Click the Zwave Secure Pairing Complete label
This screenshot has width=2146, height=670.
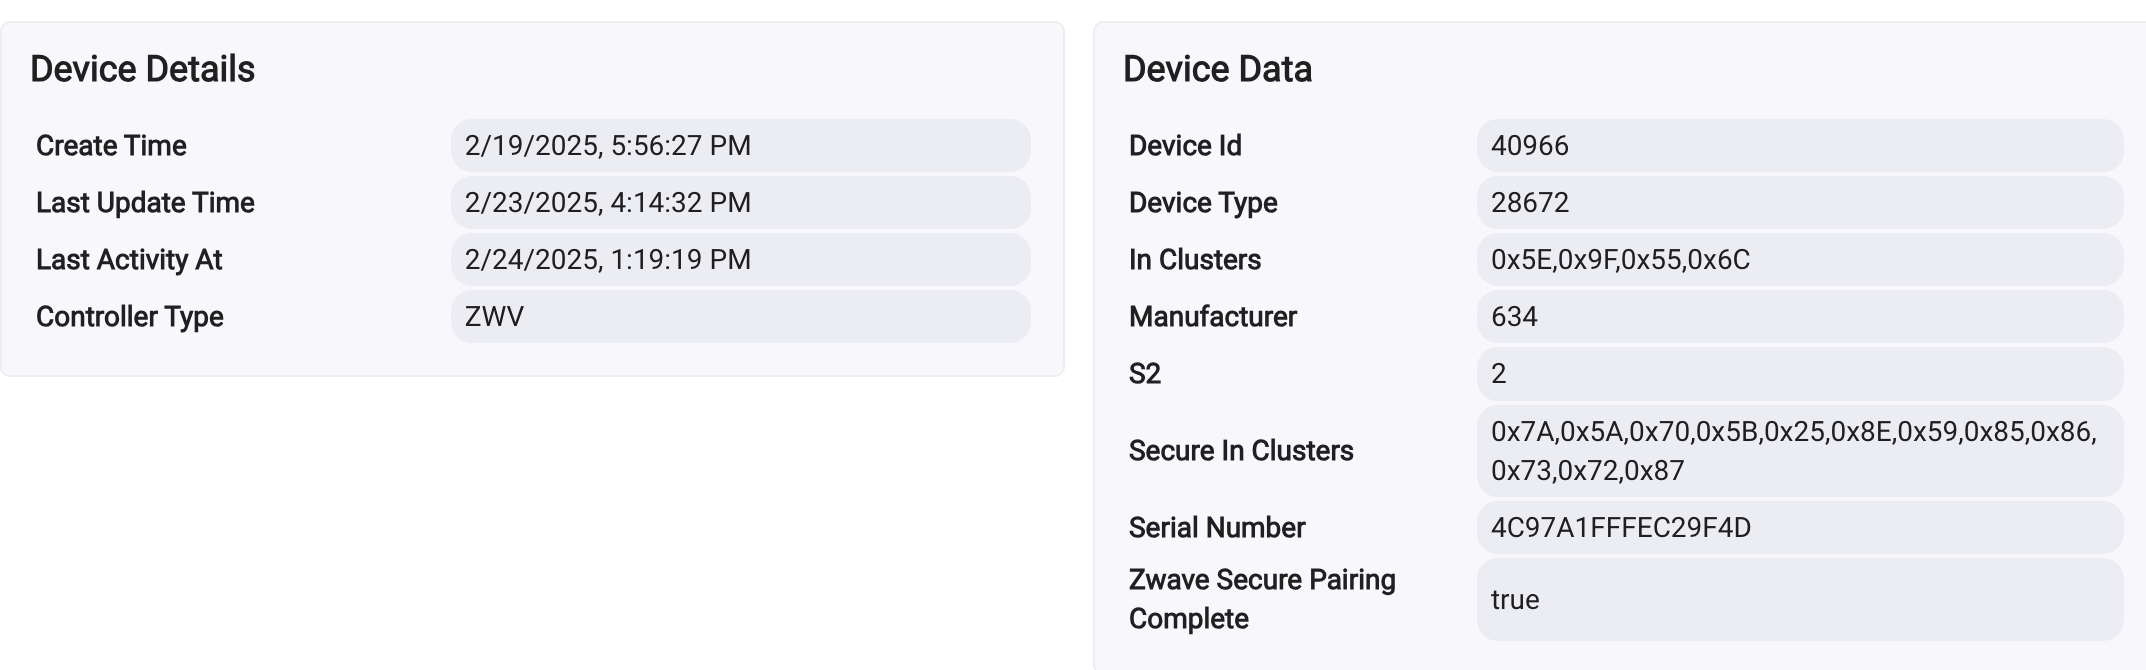pyautogui.click(x=1262, y=599)
